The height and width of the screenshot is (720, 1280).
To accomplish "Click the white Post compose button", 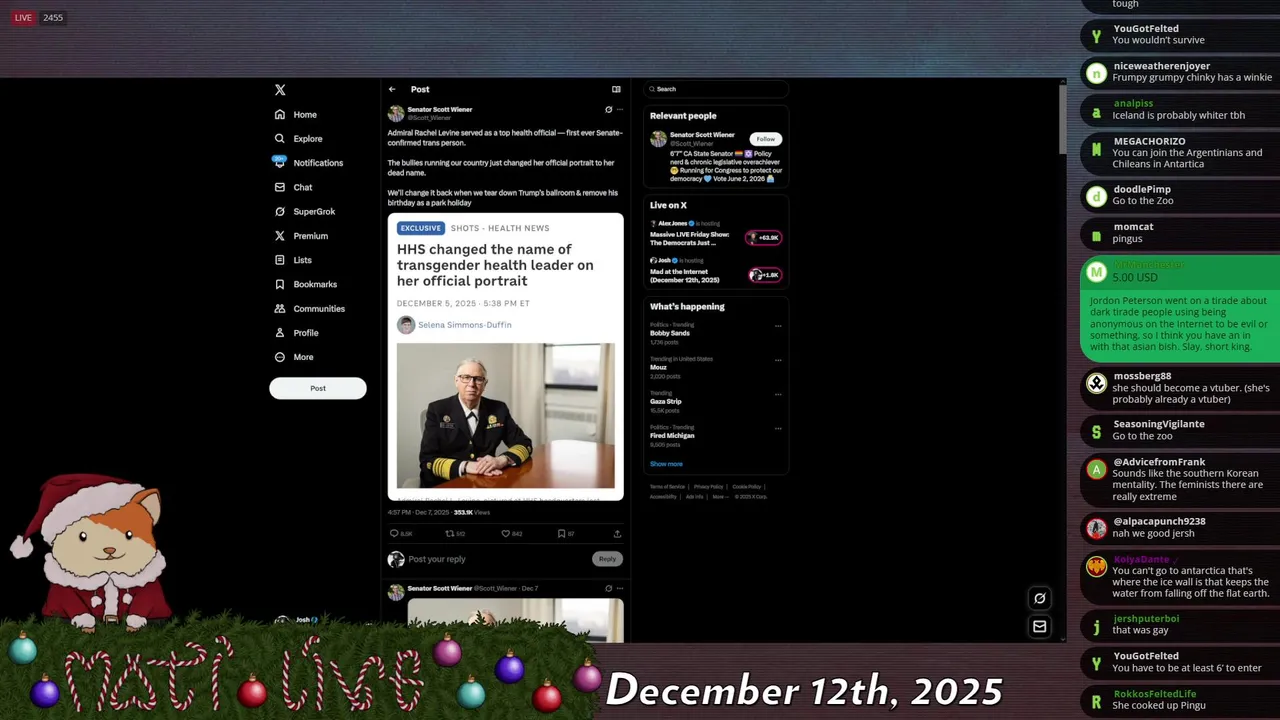I will 318,388.
